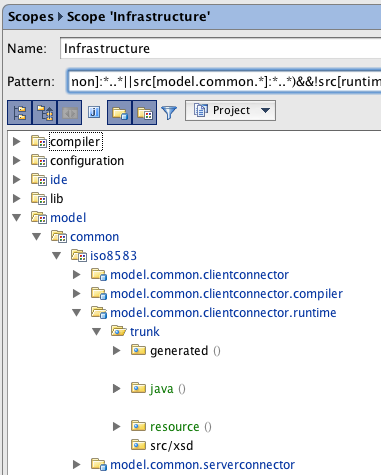The image size is (381, 475).
Task: Expand the resource folder
Action: pos(117,427)
